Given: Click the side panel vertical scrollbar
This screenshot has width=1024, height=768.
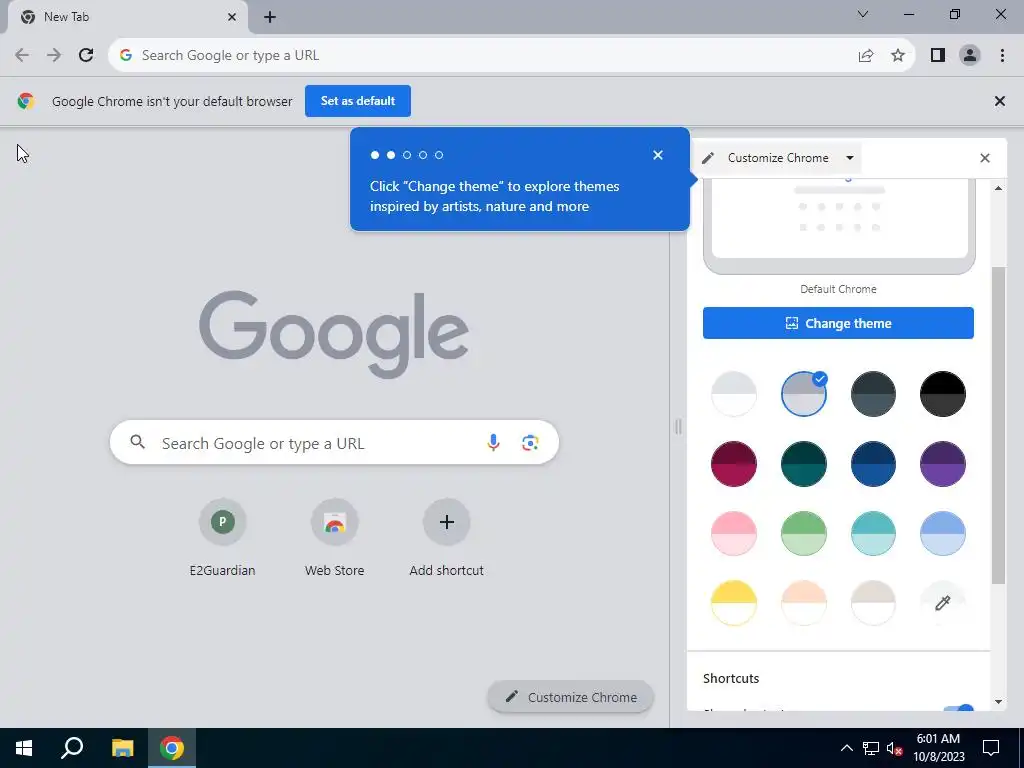Looking at the screenshot, I should click(998, 424).
